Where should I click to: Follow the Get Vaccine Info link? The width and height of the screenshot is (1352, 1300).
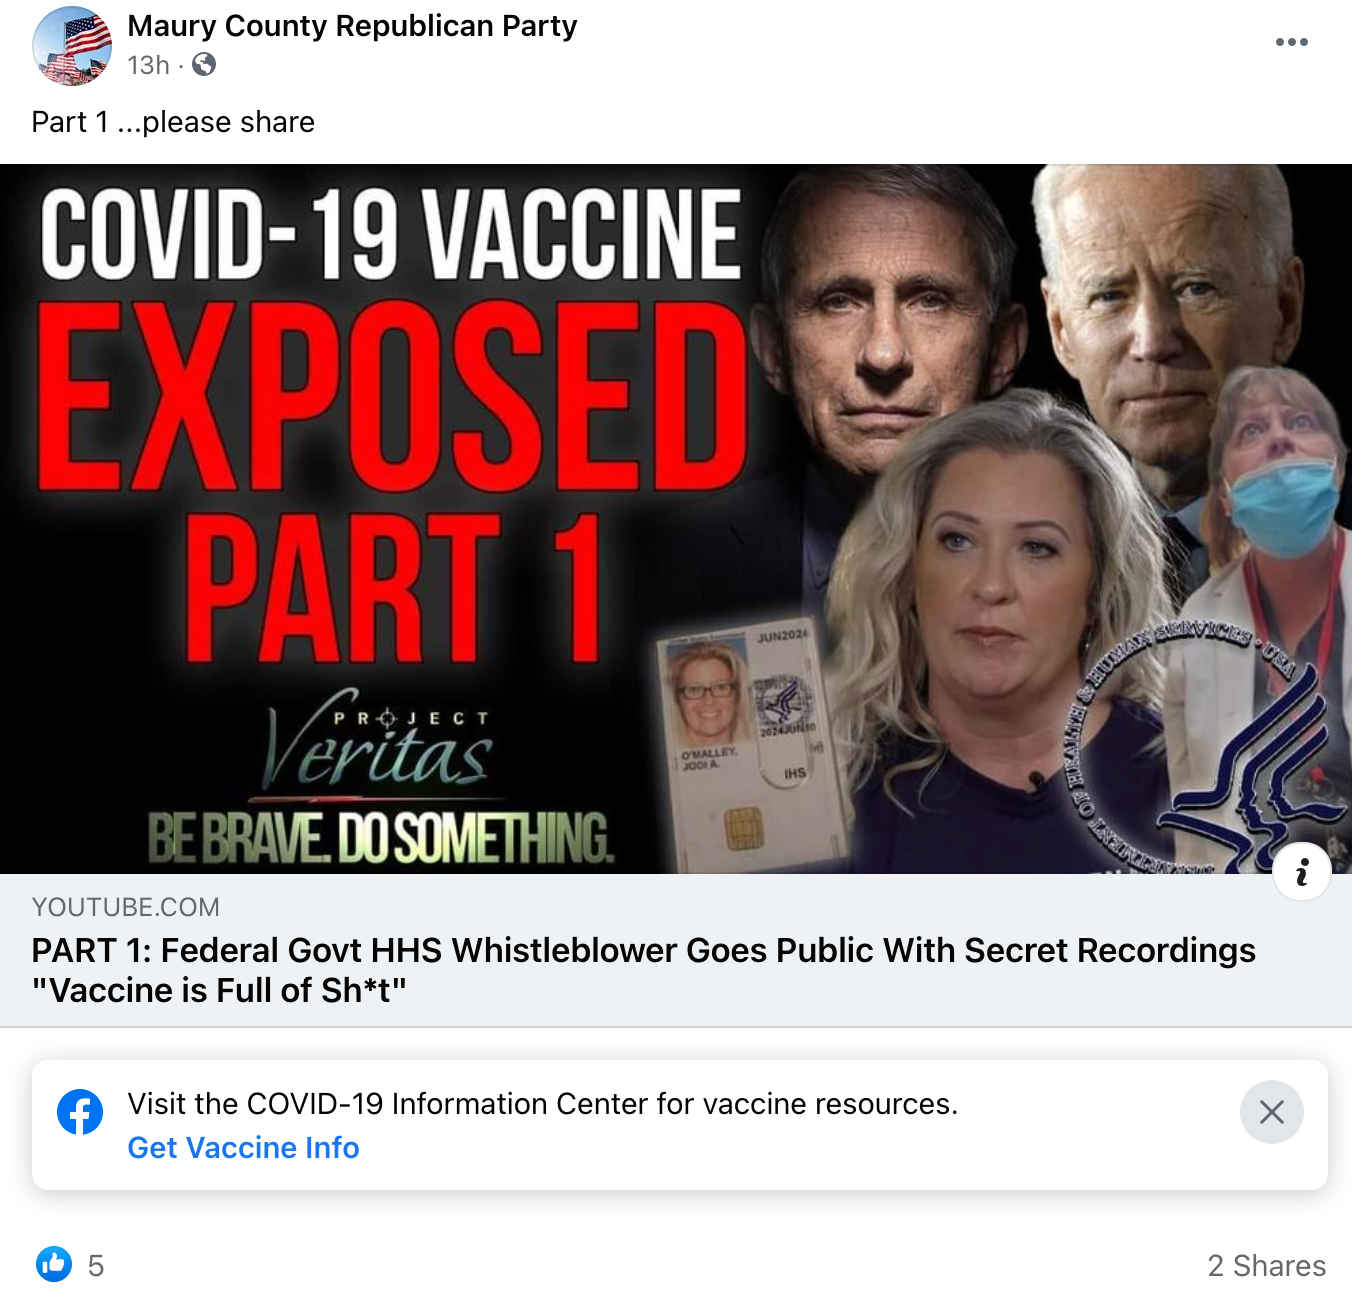(x=243, y=1148)
